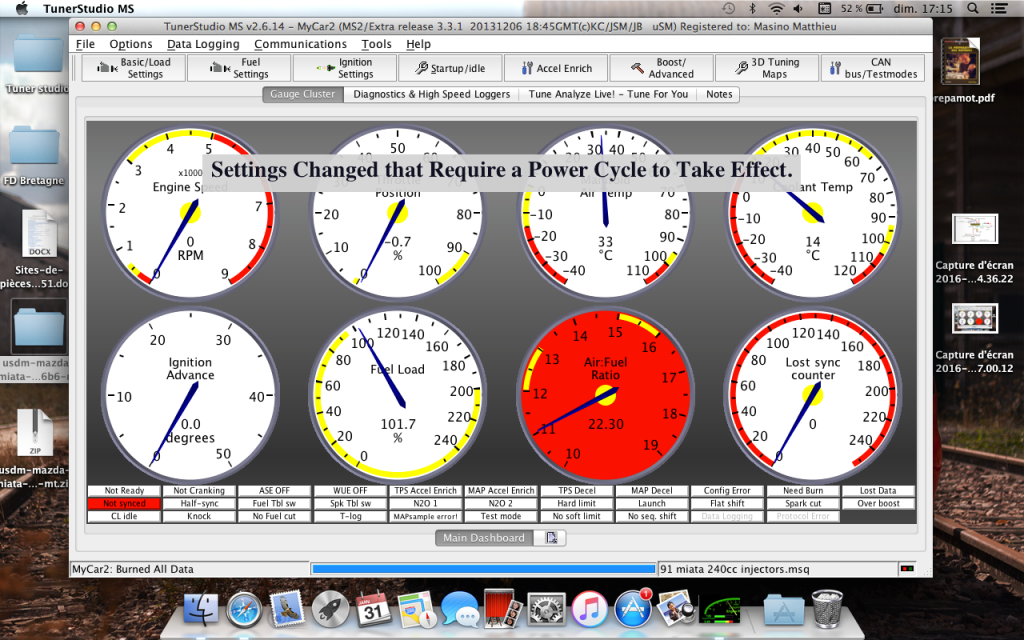Image resolution: width=1024 pixels, height=640 pixels.
Task: Click the Config Error indicator
Action: click(727, 490)
